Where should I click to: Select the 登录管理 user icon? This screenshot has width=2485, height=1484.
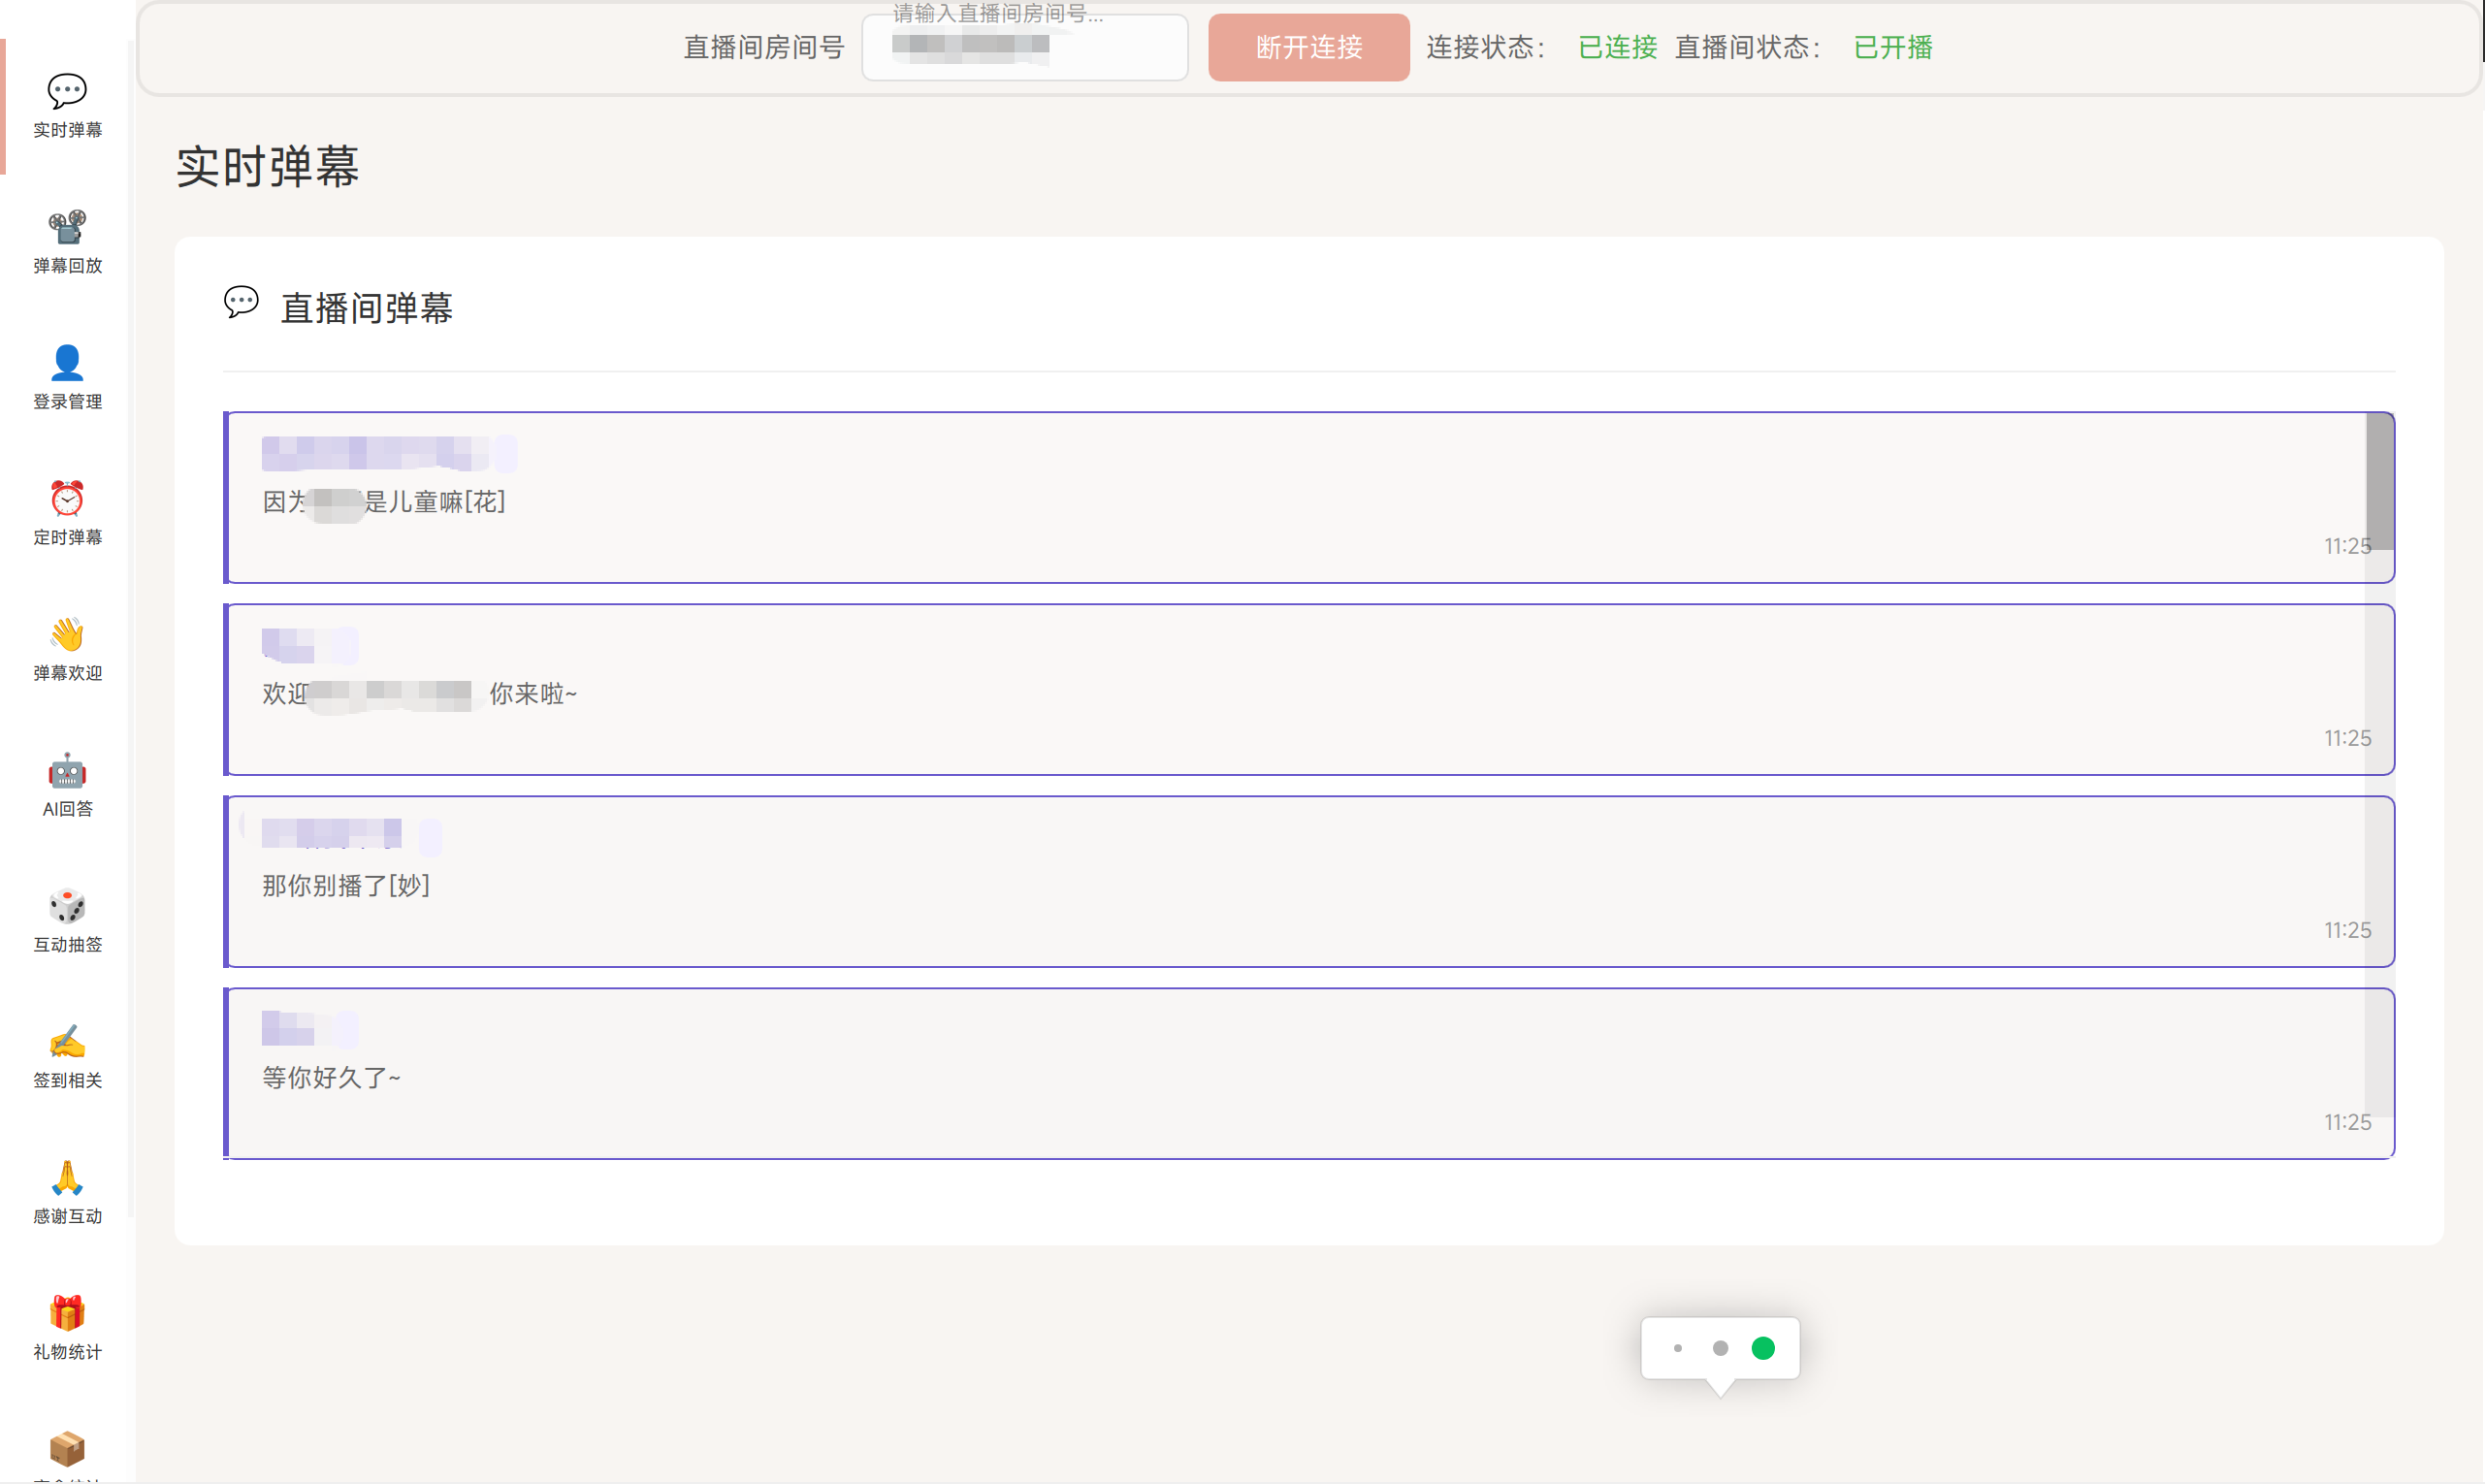point(67,363)
